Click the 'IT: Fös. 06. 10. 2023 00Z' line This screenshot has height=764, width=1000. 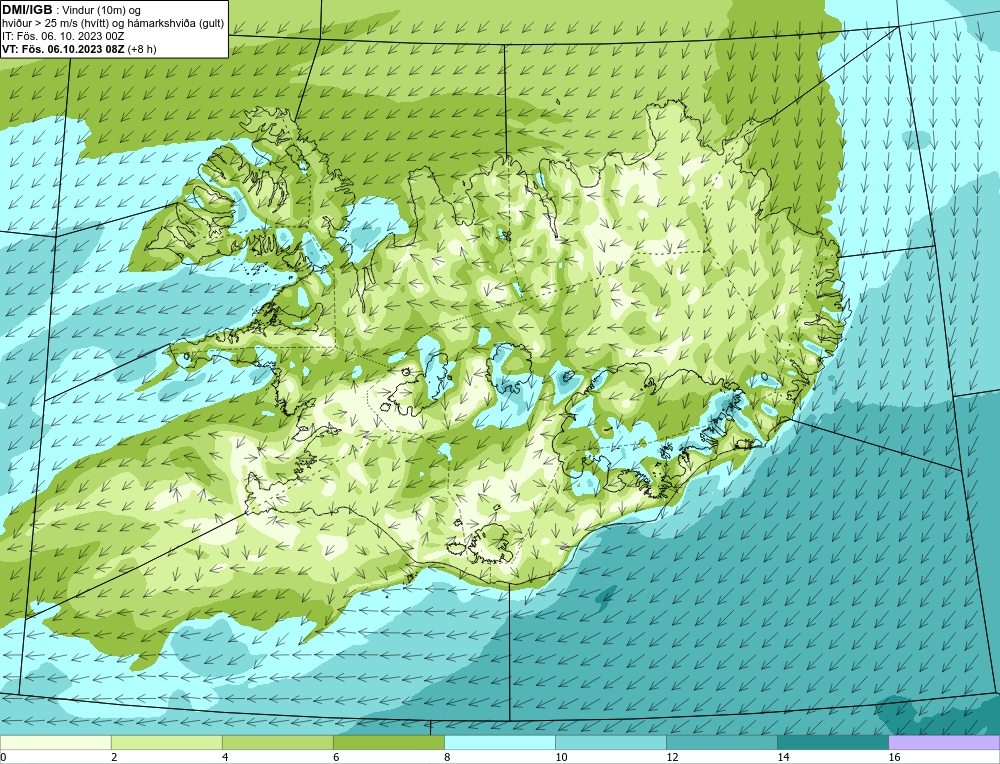coord(62,36)
